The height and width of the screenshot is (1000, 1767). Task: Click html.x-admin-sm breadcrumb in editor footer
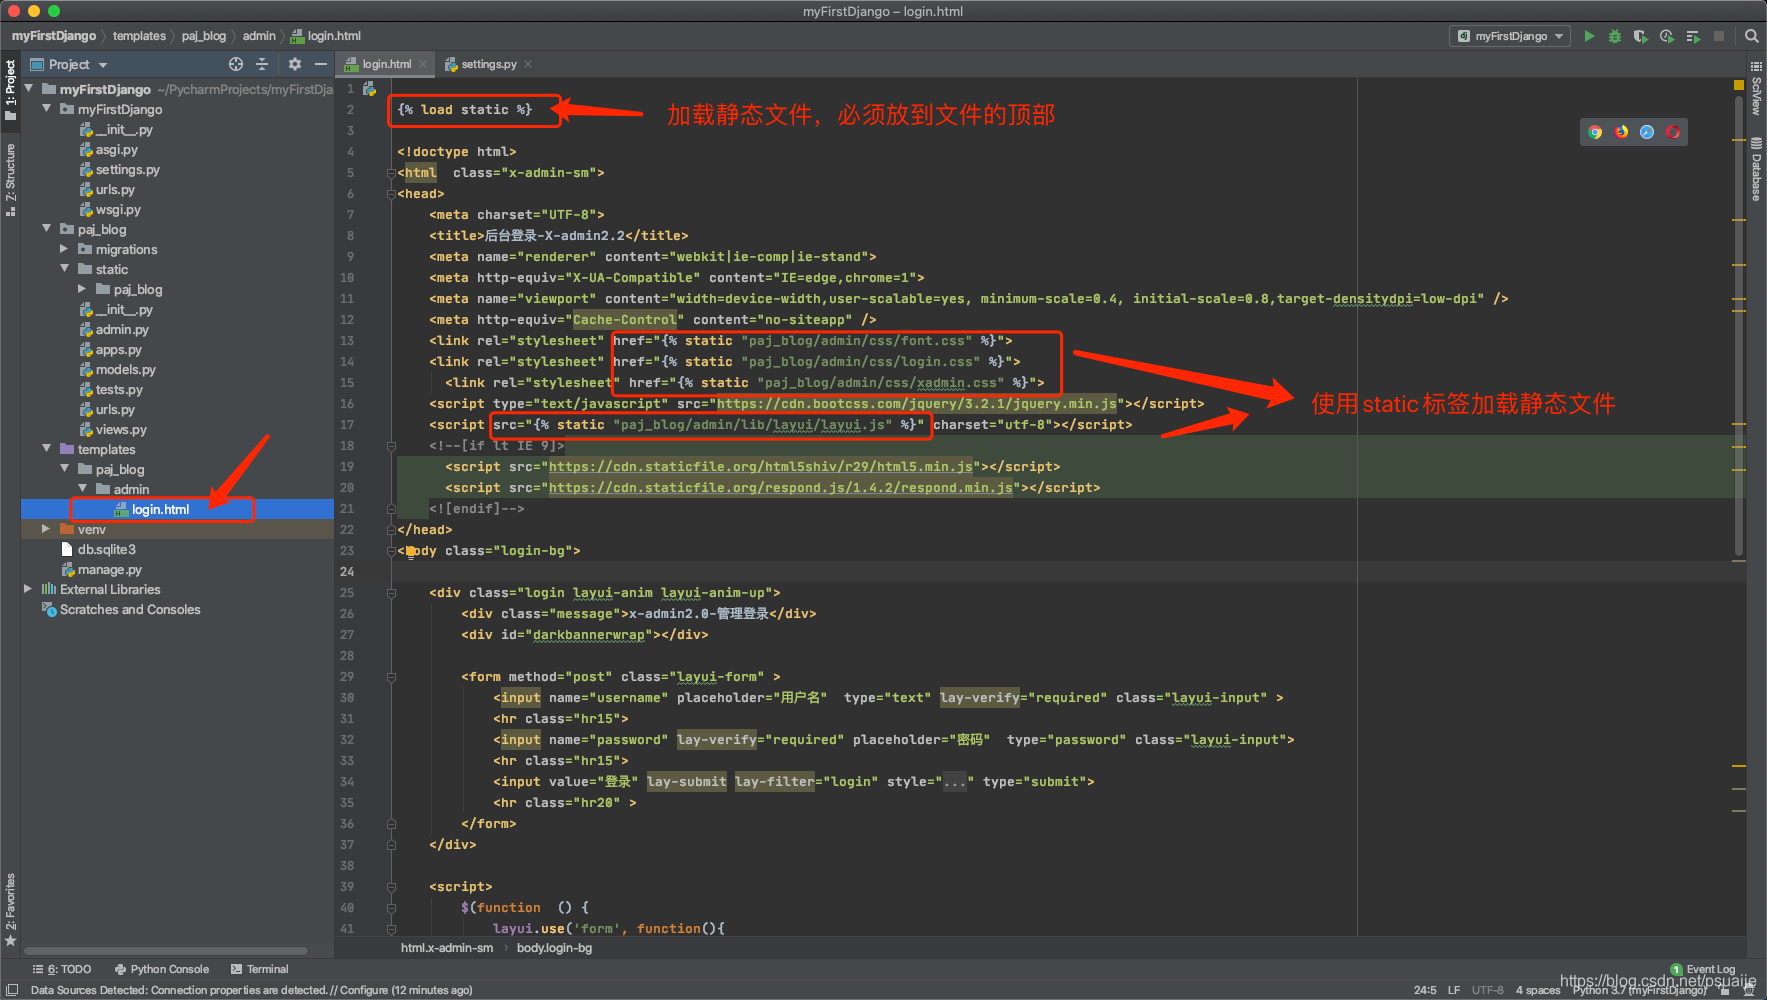447,948
